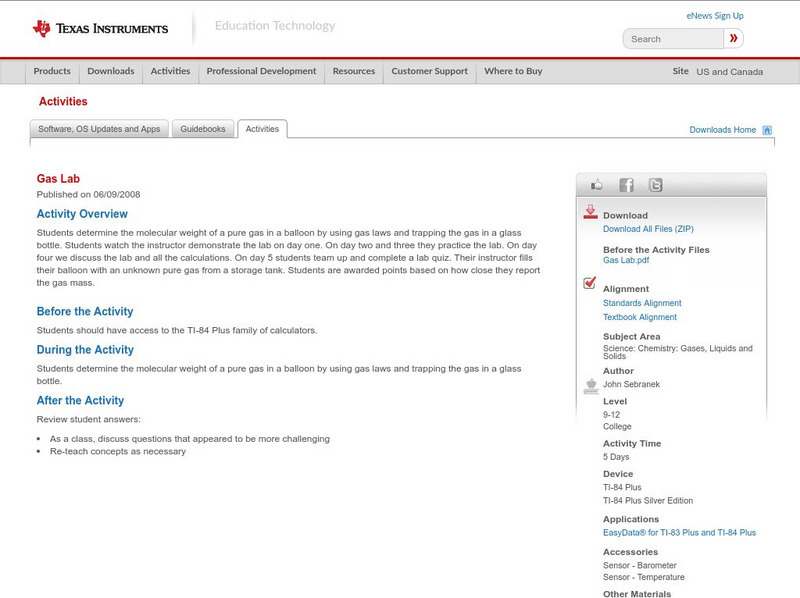Image resolution: width=800 pixels, height=598 pixels.
Task: Open the Gas Lab.pdf file link
Action: pyautogui.click(x=626, y=260)
